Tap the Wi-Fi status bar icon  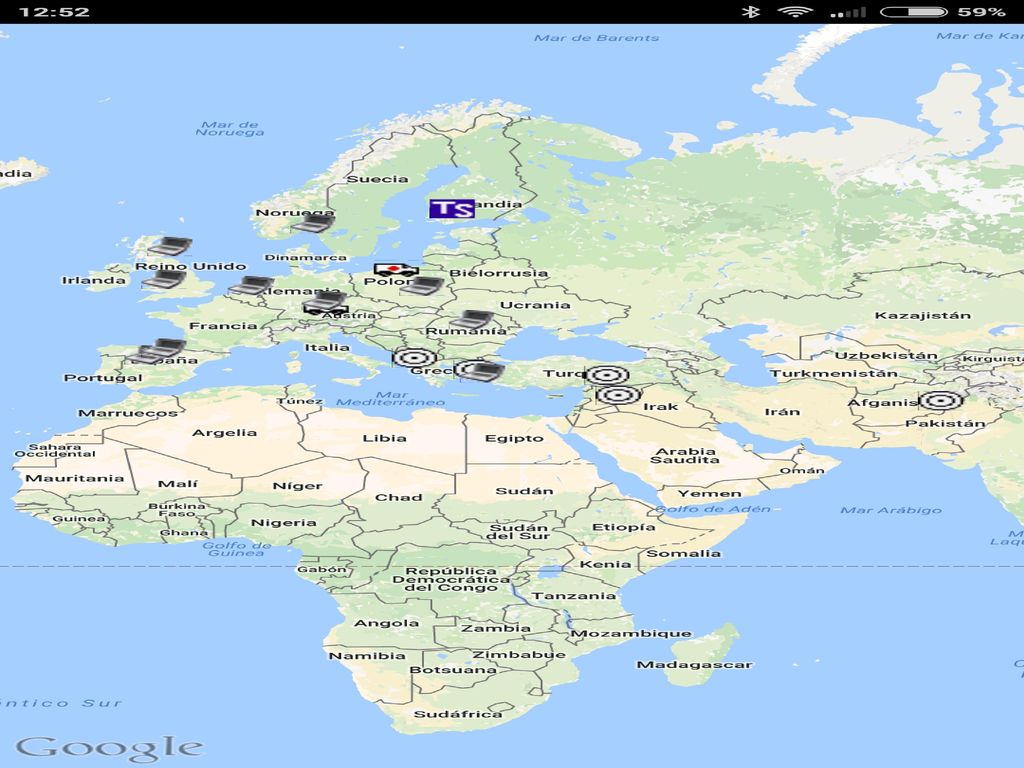coord(795,12)
